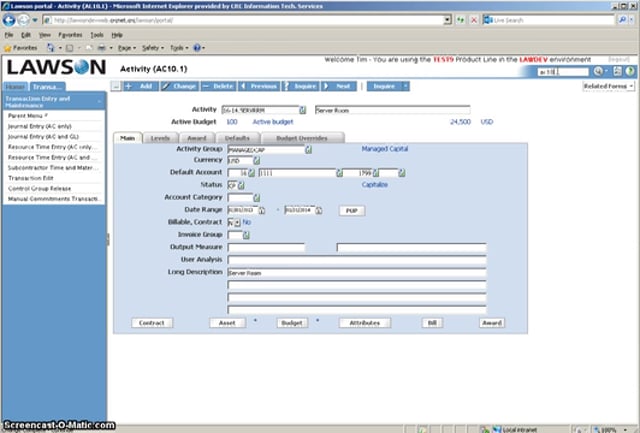Click the IE Help question mark icon

[x=197, y=48]
